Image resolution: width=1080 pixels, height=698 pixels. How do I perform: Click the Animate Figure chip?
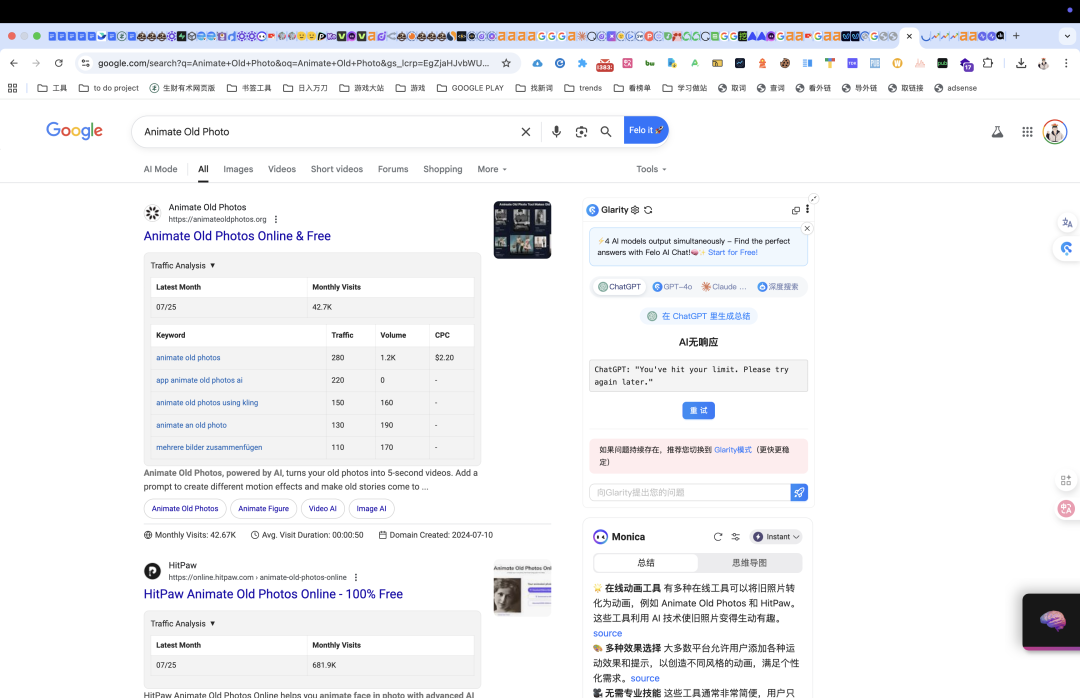click(x=264, y=509)
